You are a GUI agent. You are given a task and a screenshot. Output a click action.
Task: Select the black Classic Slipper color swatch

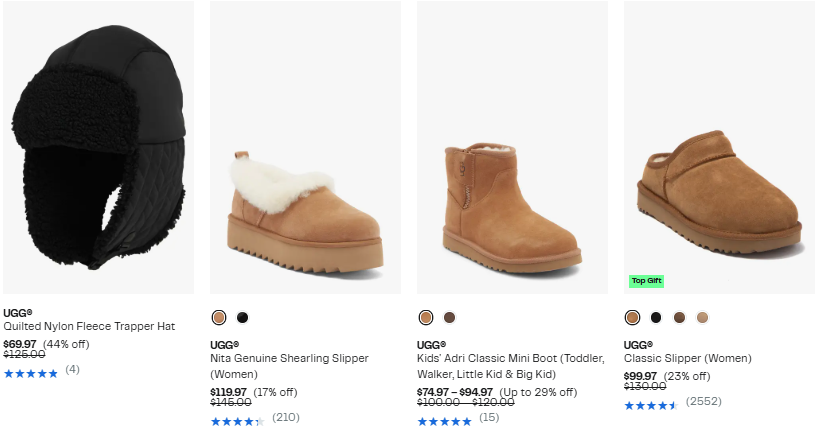tap(656, 318)
